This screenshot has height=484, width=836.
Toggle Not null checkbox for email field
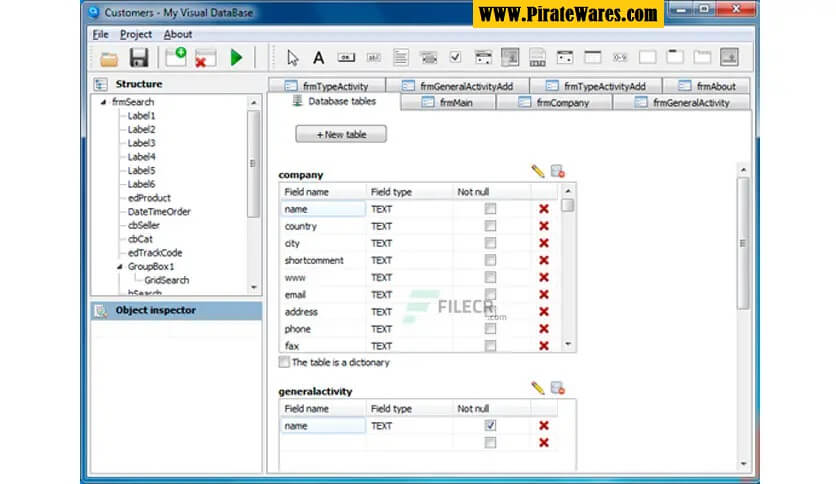[x=490, y=295]
